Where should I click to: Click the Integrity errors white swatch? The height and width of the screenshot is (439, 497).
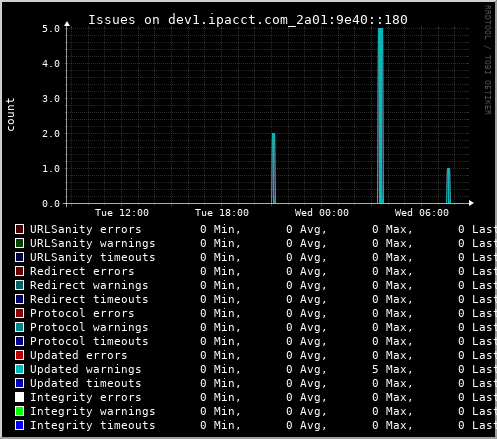(x=19, y=397)
